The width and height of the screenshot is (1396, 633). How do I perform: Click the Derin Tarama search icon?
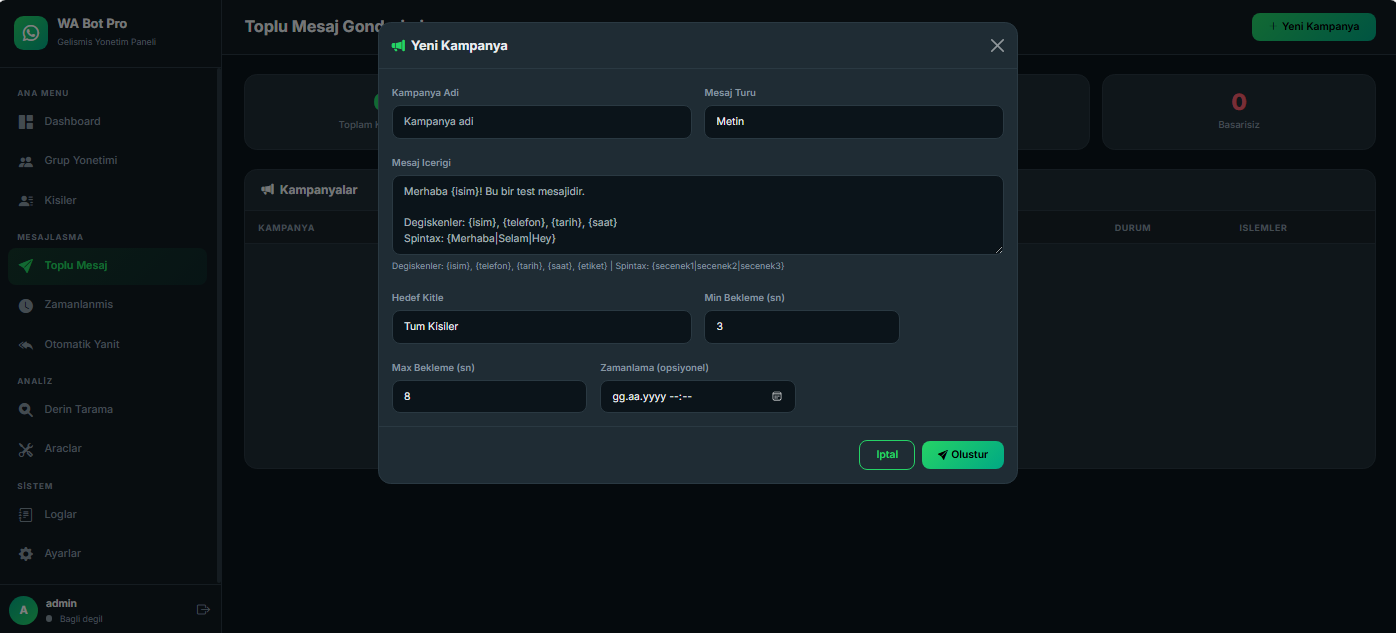pos(26,410)
